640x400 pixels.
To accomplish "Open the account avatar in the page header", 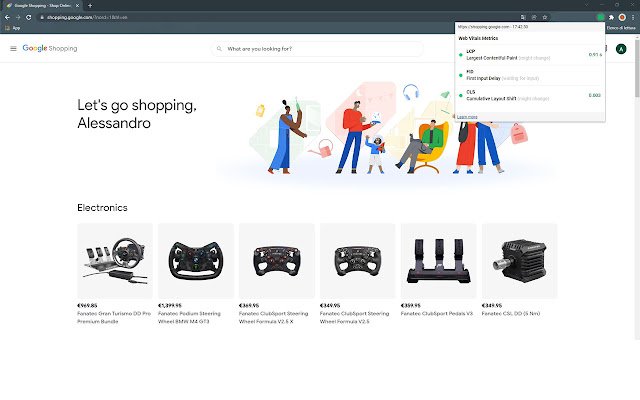I will pos(621,49).
